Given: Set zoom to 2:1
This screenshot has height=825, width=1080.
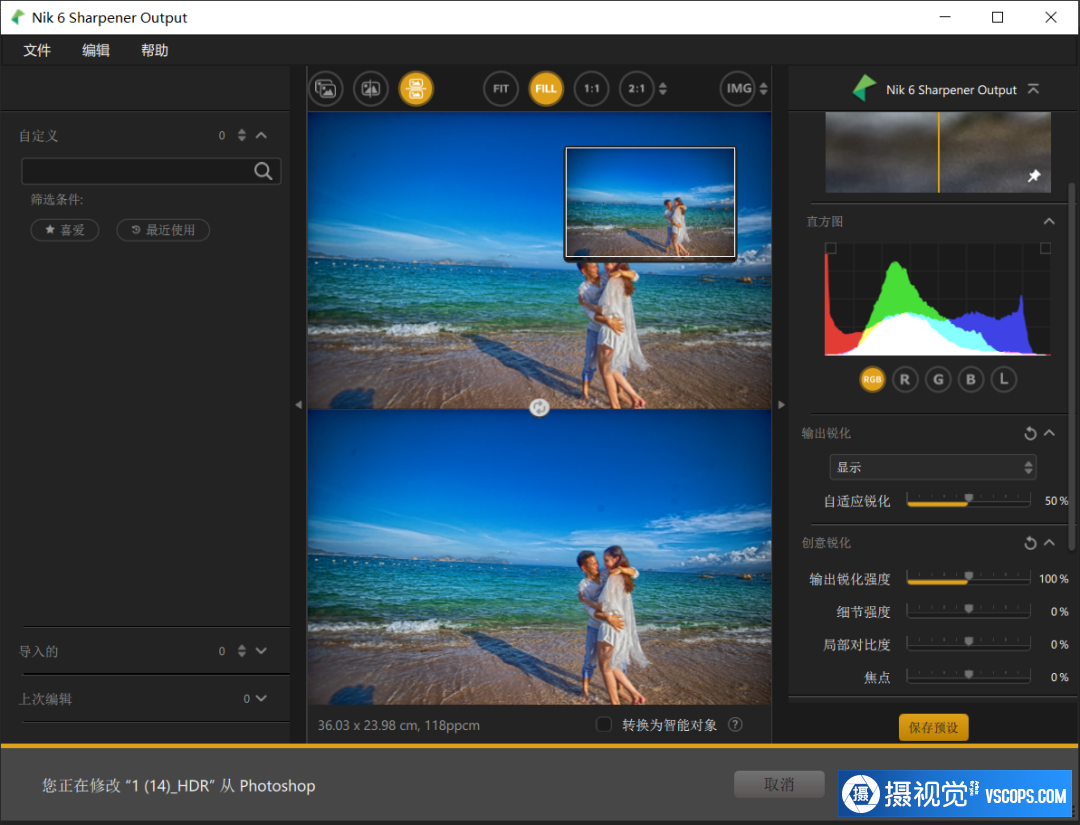Looking at the screenshot, I should [636, 89].
